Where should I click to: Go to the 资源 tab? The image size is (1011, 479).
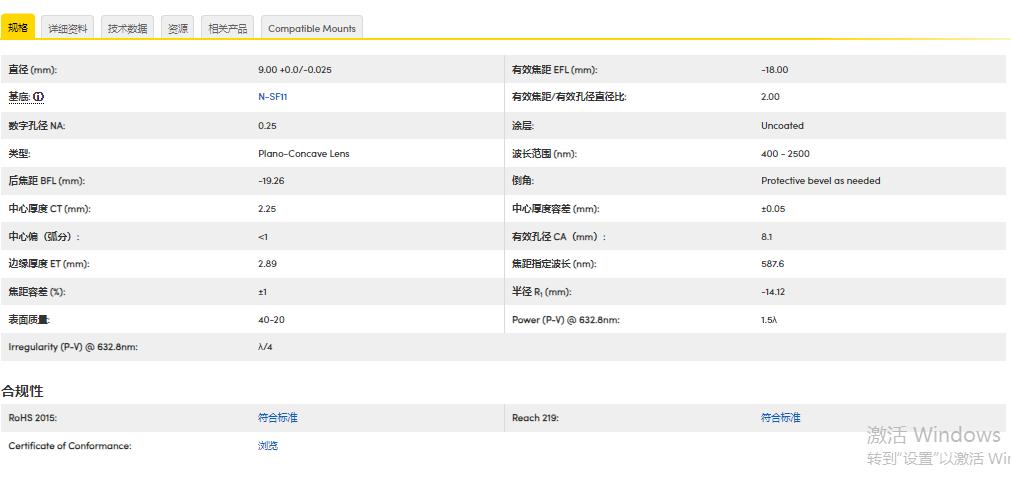tap(178, 29)
